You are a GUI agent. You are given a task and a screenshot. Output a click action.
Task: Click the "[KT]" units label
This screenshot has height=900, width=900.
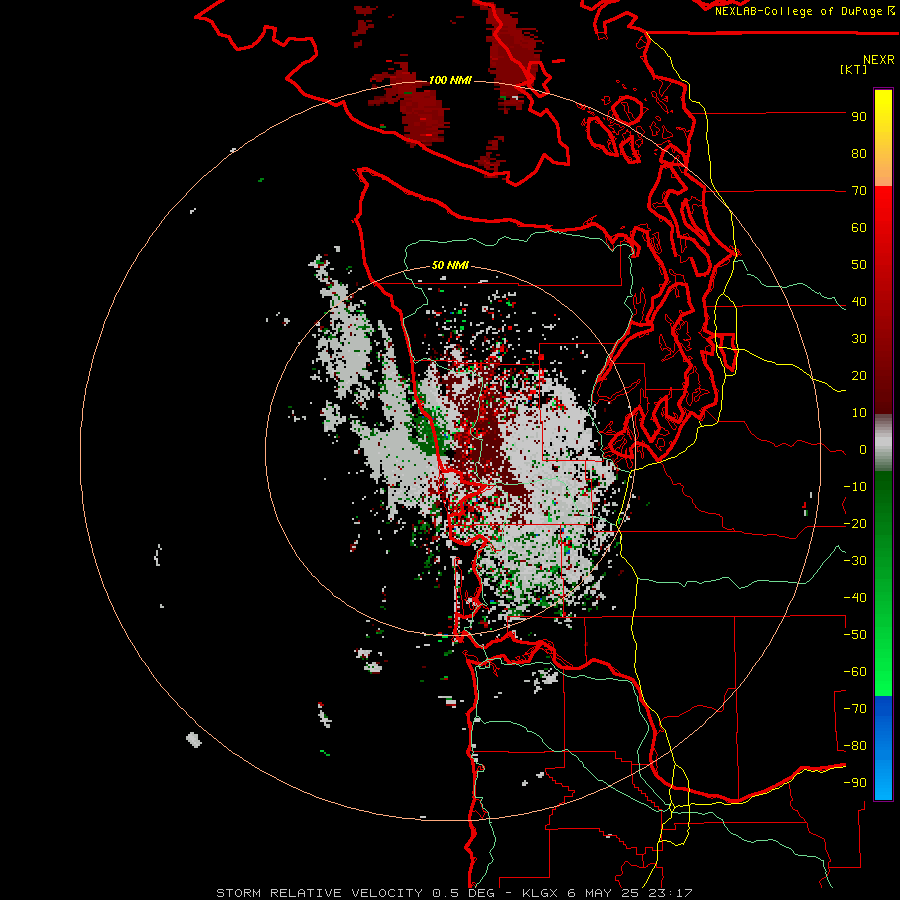[x=854, y=69]
